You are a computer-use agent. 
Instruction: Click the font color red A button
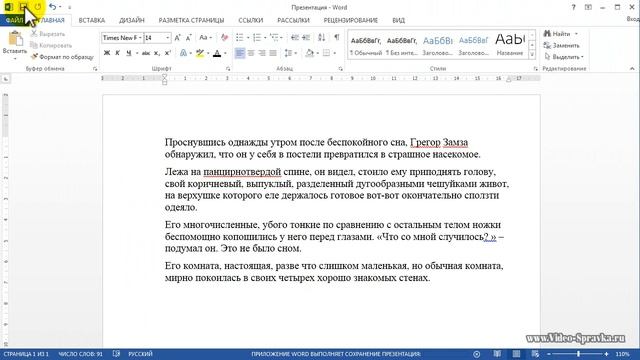tap(217, 53)
